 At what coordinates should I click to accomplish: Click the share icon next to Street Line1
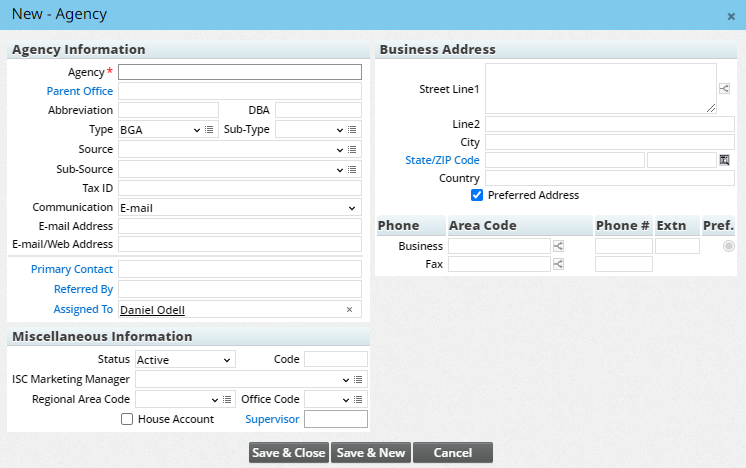tap(725, 89)
